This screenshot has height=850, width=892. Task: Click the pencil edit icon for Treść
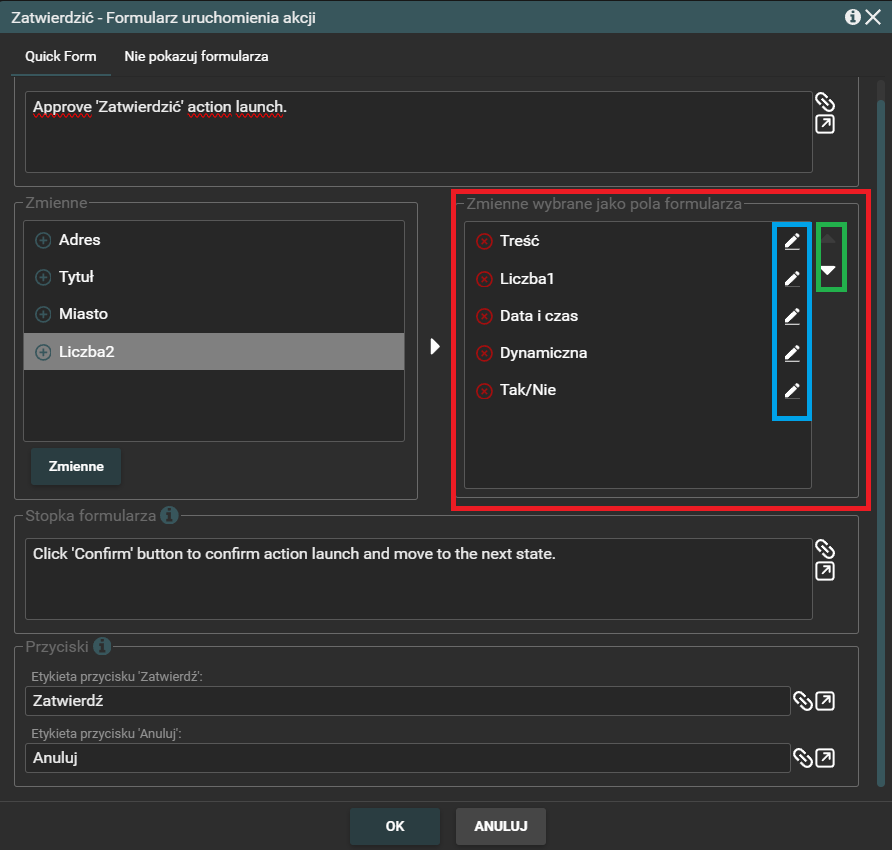click(792, 241)
